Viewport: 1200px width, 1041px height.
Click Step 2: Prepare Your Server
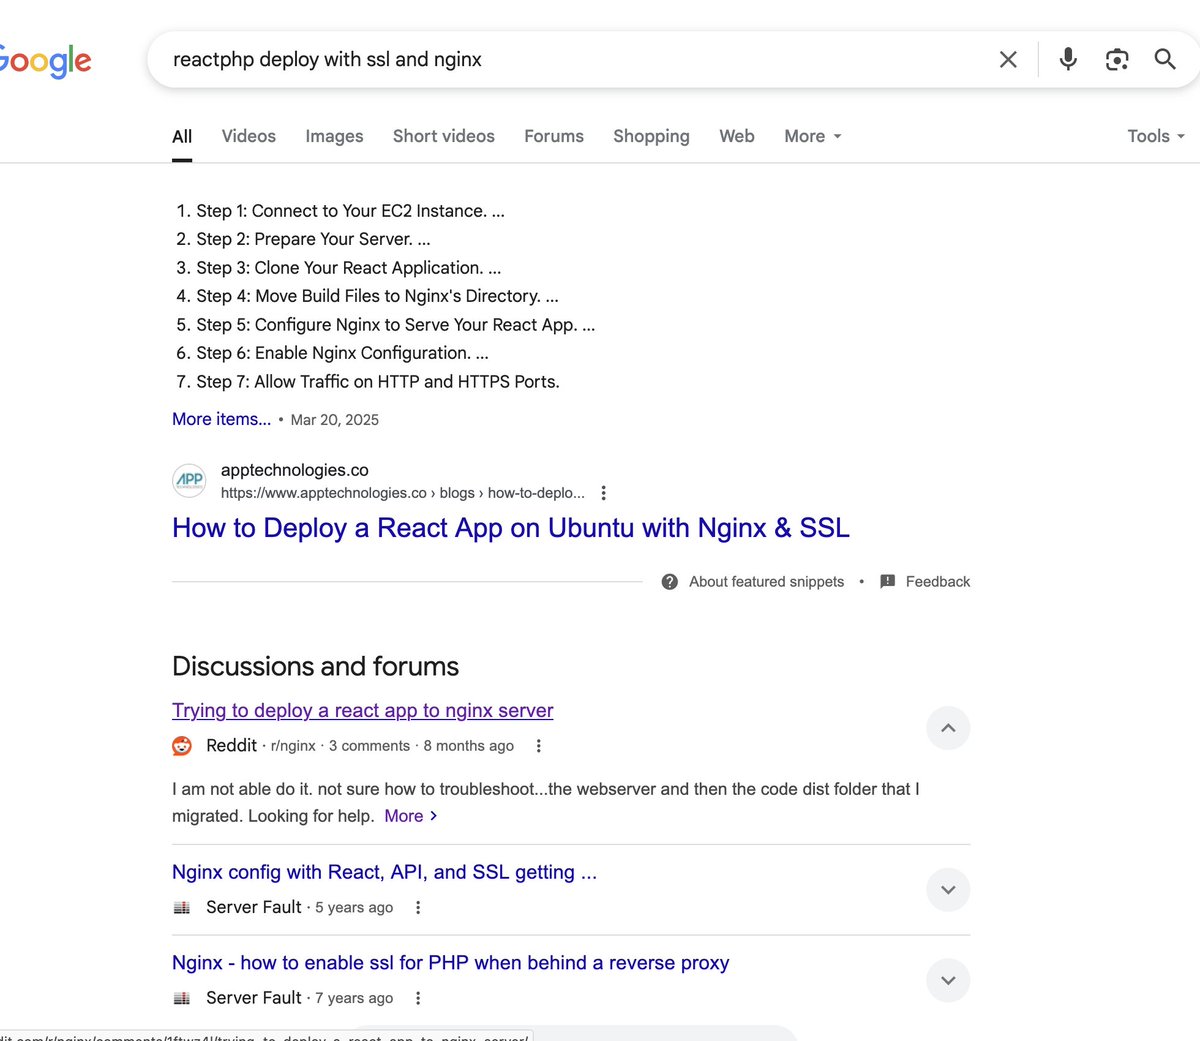pos(313,239)
